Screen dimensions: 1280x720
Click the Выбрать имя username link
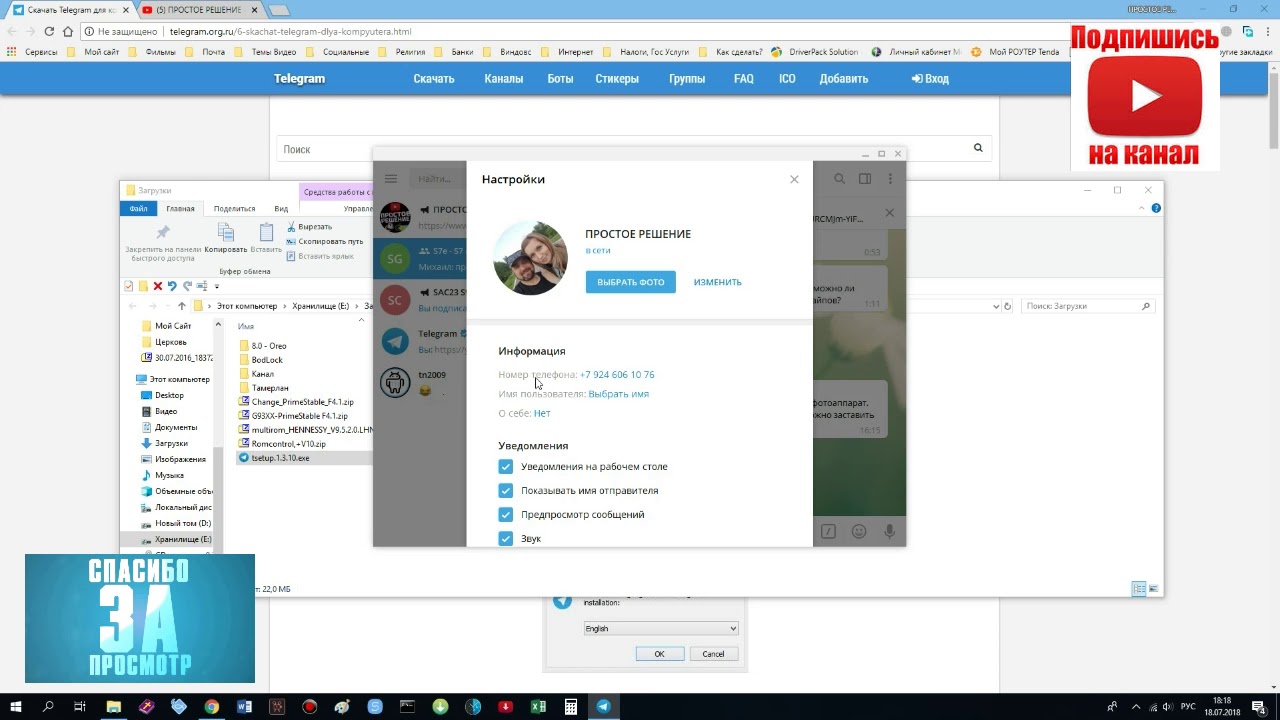click(x=618, y=394)
